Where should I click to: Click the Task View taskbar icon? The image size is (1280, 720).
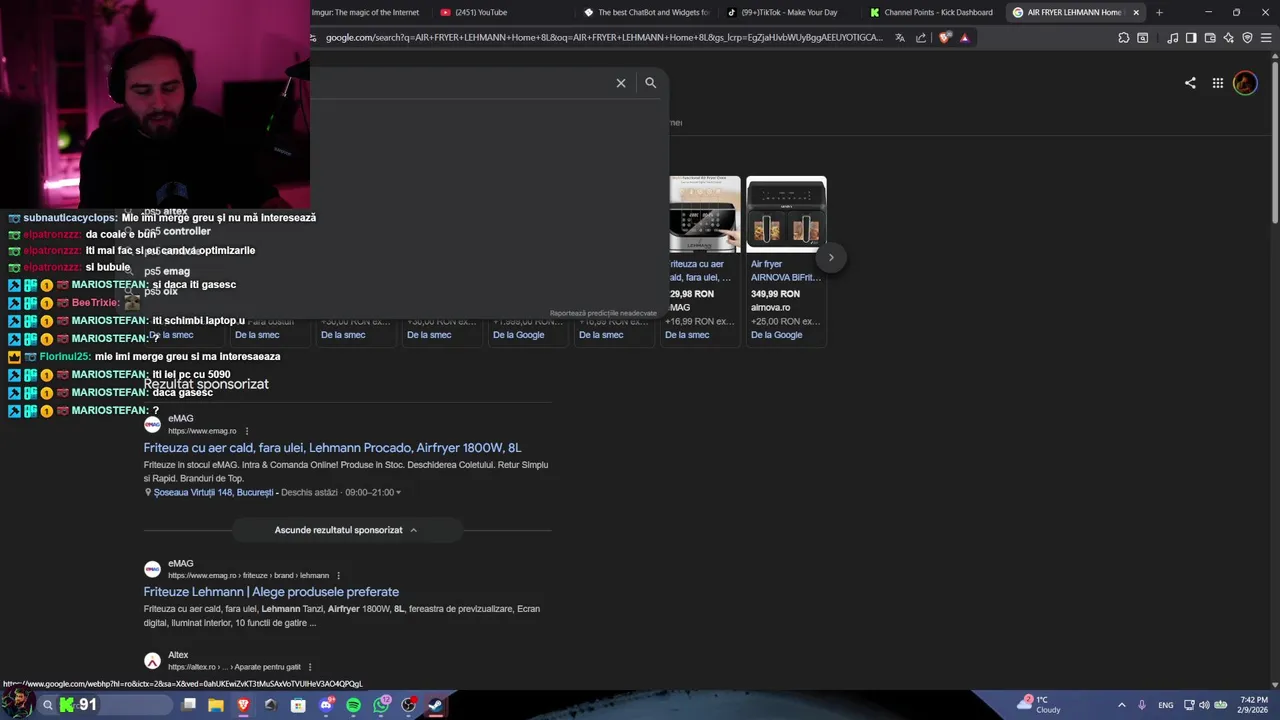189,705
